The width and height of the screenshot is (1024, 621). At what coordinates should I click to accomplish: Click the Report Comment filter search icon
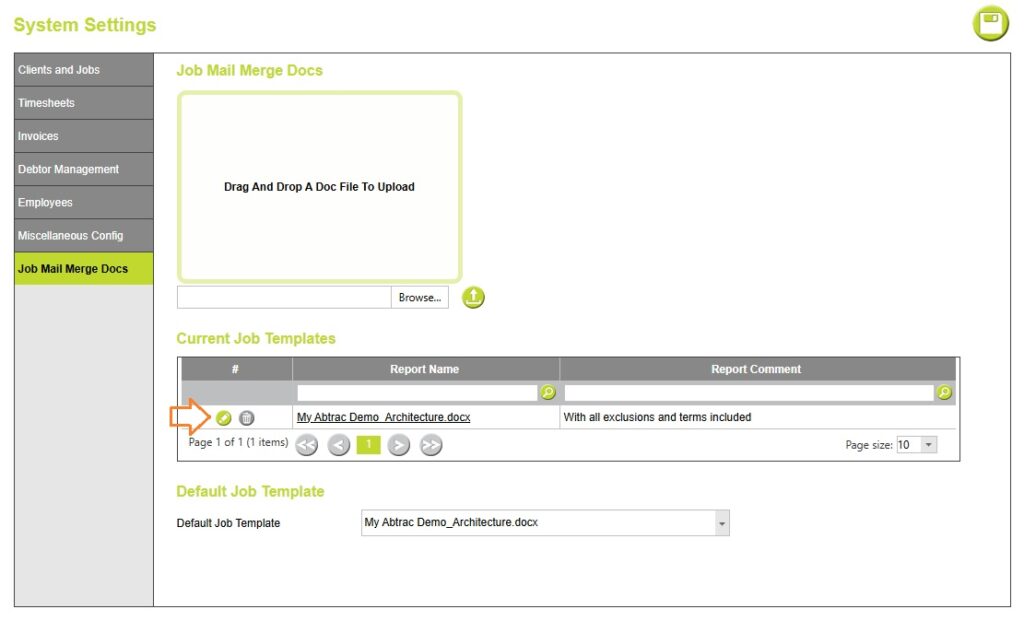pyautogui.click(x=944, y=393)
